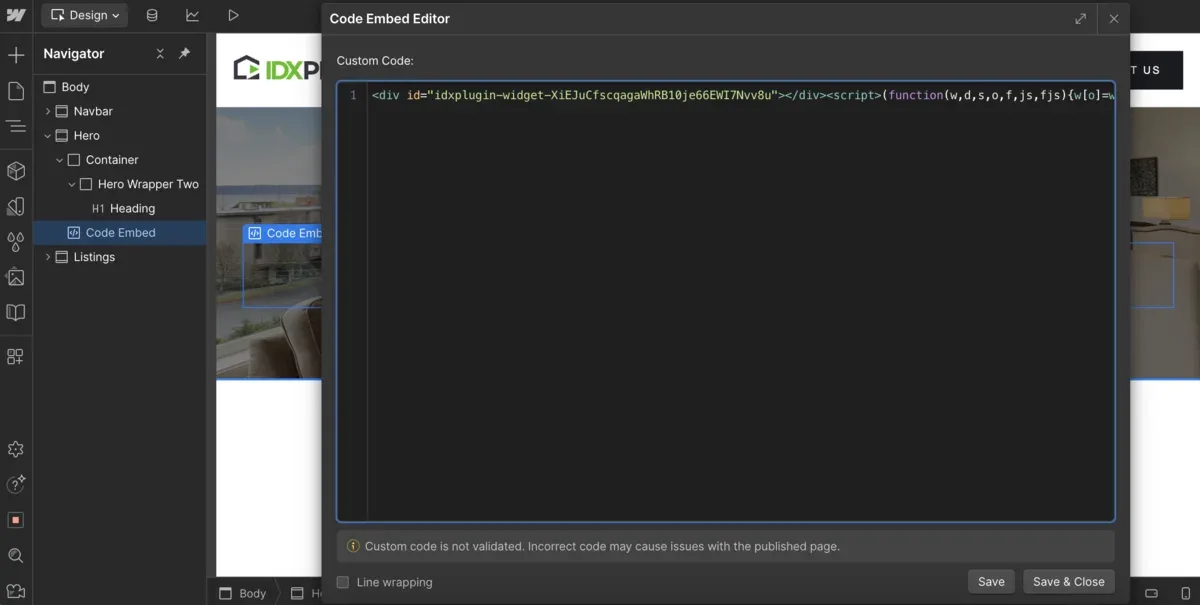
Task: Open the Pages panel icon
Action: (x=16, y=91)
